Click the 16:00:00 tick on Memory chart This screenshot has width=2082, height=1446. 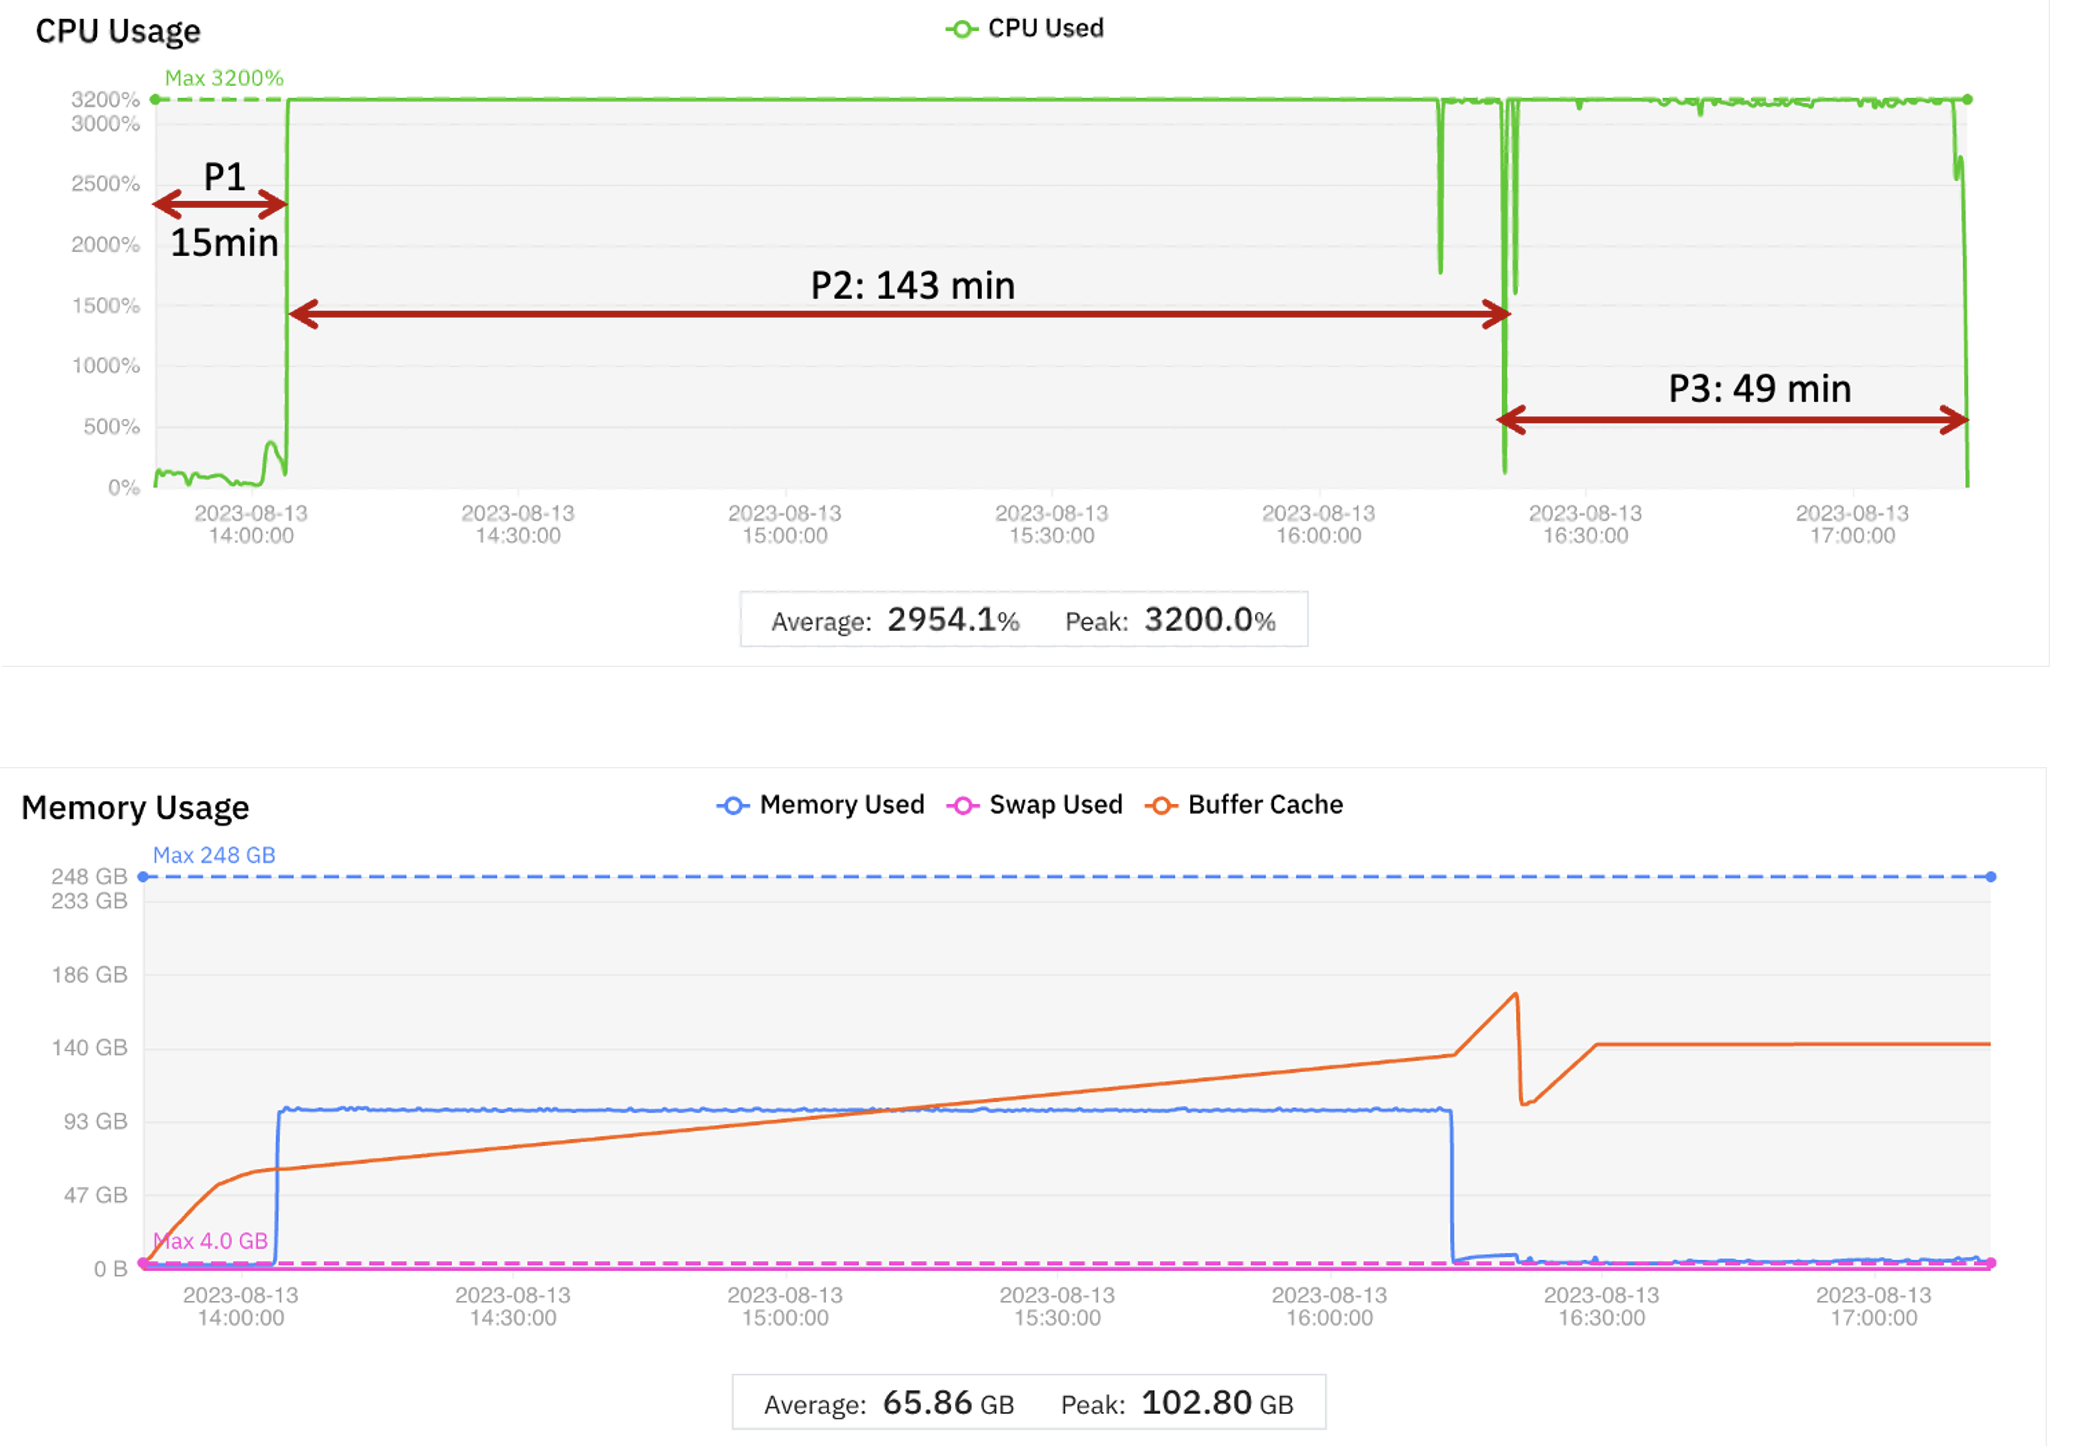point(1330,1306)
